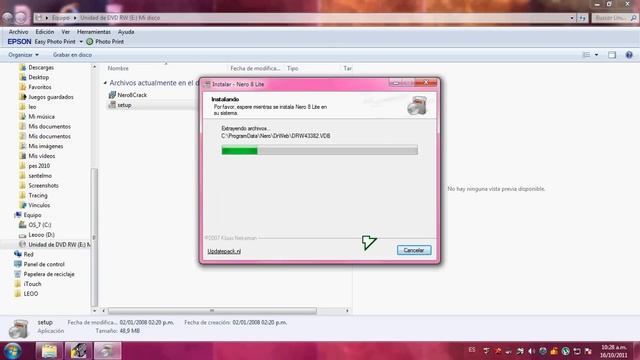640x360 pixels.
Task: Select Unidad de DVD RW (E:) drive icon
Action: 23,244
